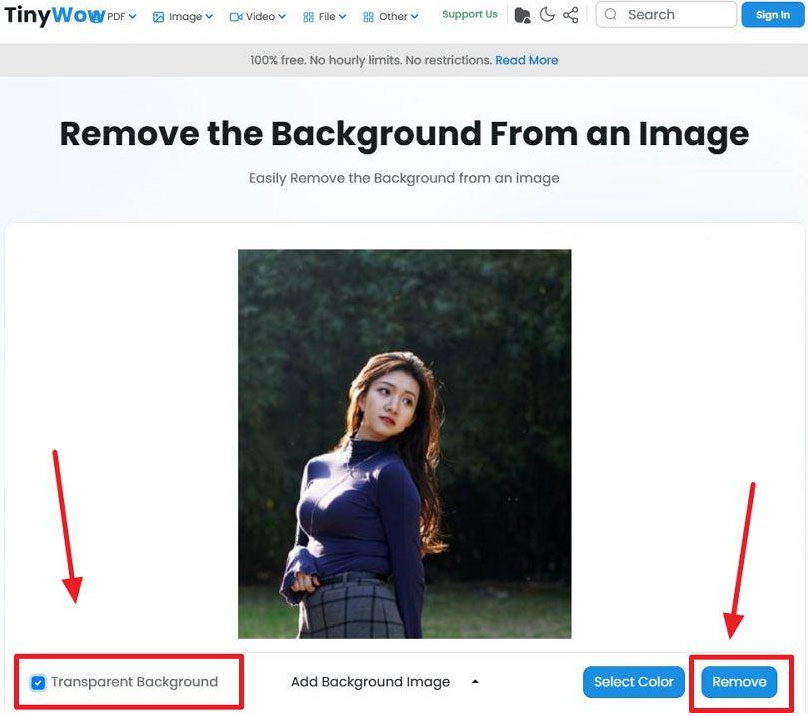Click the Add Background Image caret arrow
The height and width of the screenshot is (716, 808).
(x=475, y=682)
